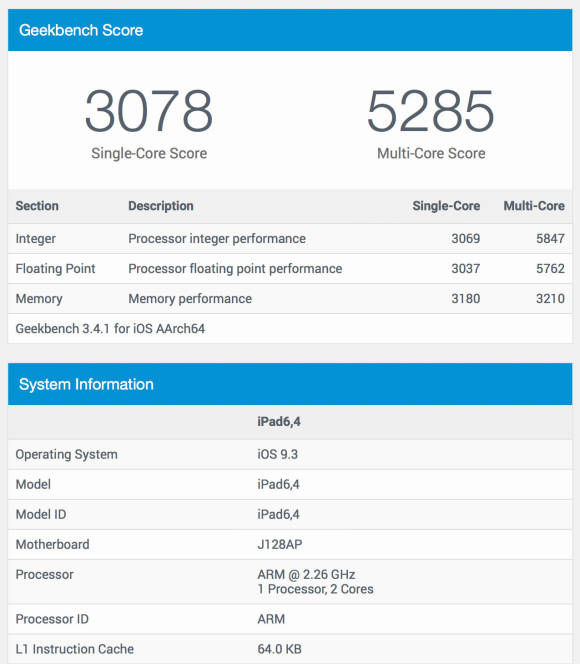Image resolution: width=580 pixels, height=664 pixels.
Task: Click the Multi-Core Score label
Action: coord(431,153)
